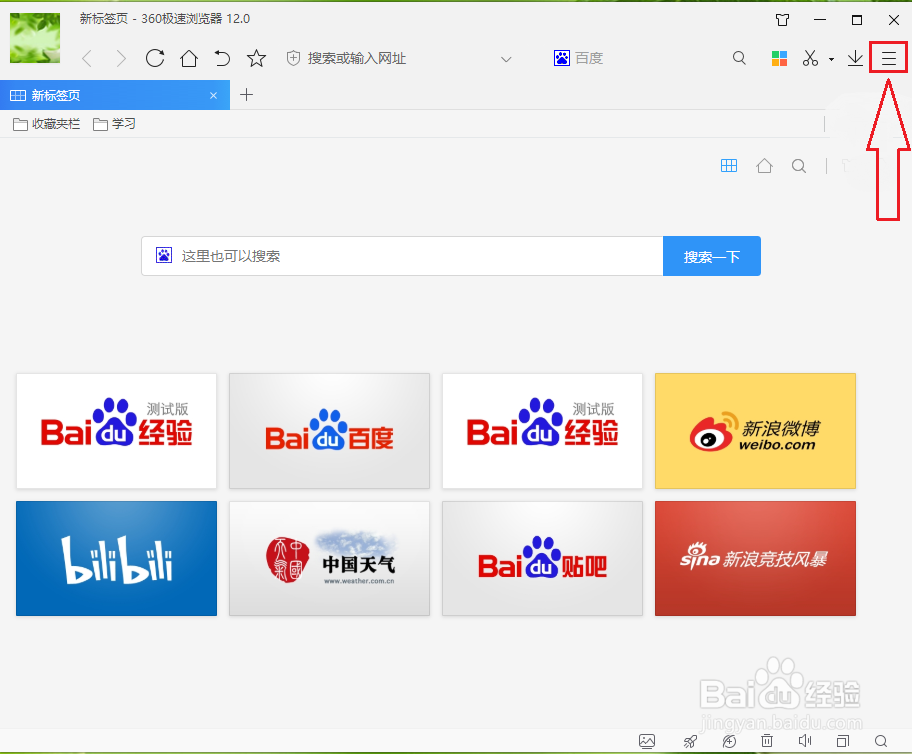This screenshot has height=754, width=912.
Task: Click the rocket speed booster icon
Action: click(690, 741)
